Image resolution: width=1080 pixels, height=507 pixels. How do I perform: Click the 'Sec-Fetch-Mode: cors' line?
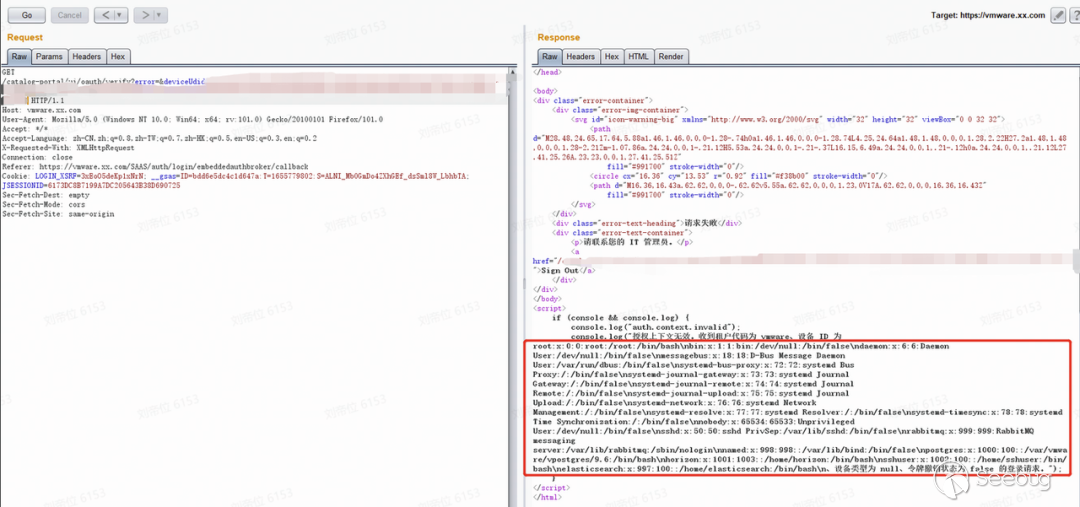pos(43,205)
